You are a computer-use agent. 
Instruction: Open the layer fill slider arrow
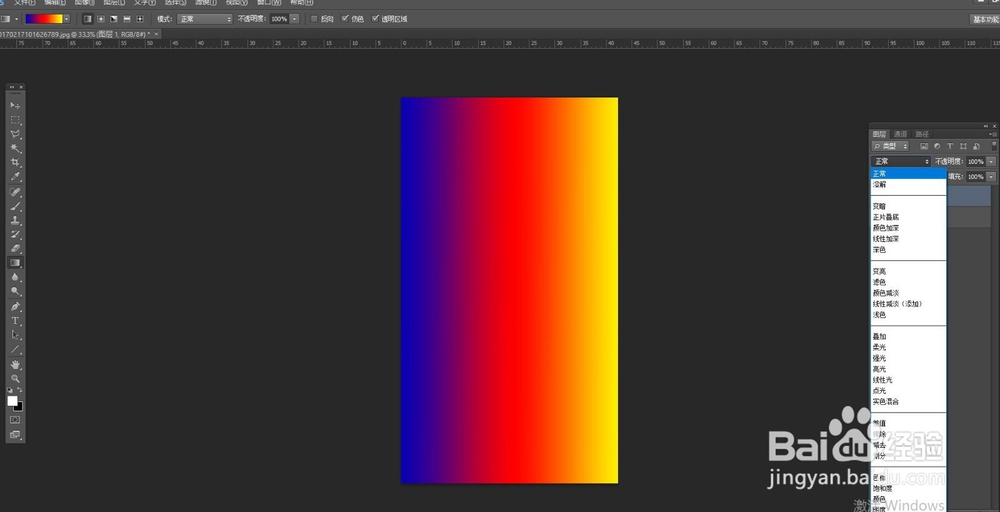tap(991, 177)
